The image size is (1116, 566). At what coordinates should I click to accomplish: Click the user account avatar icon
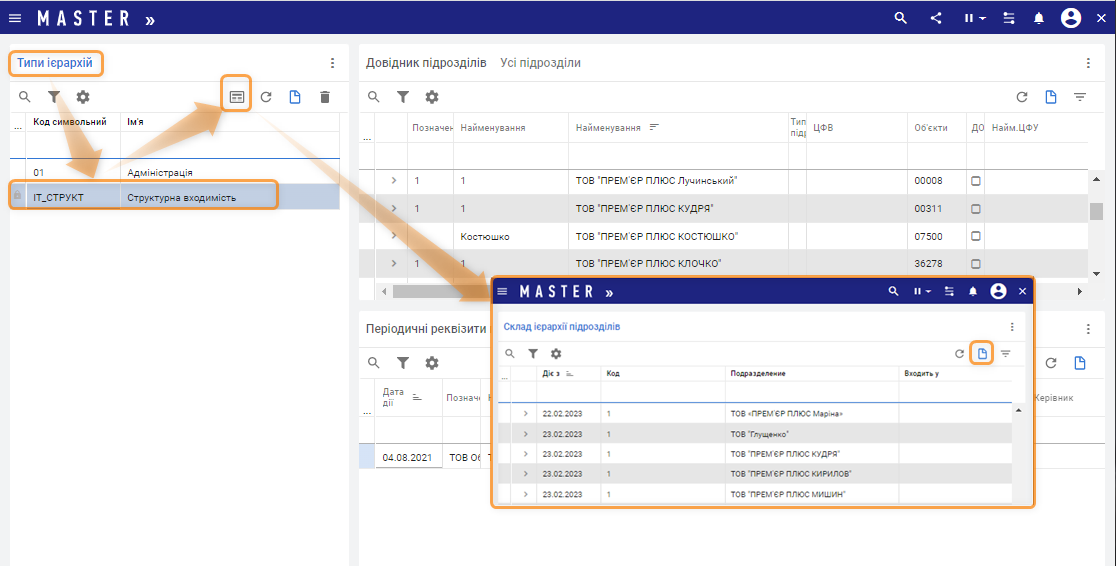pos(1071,18)
